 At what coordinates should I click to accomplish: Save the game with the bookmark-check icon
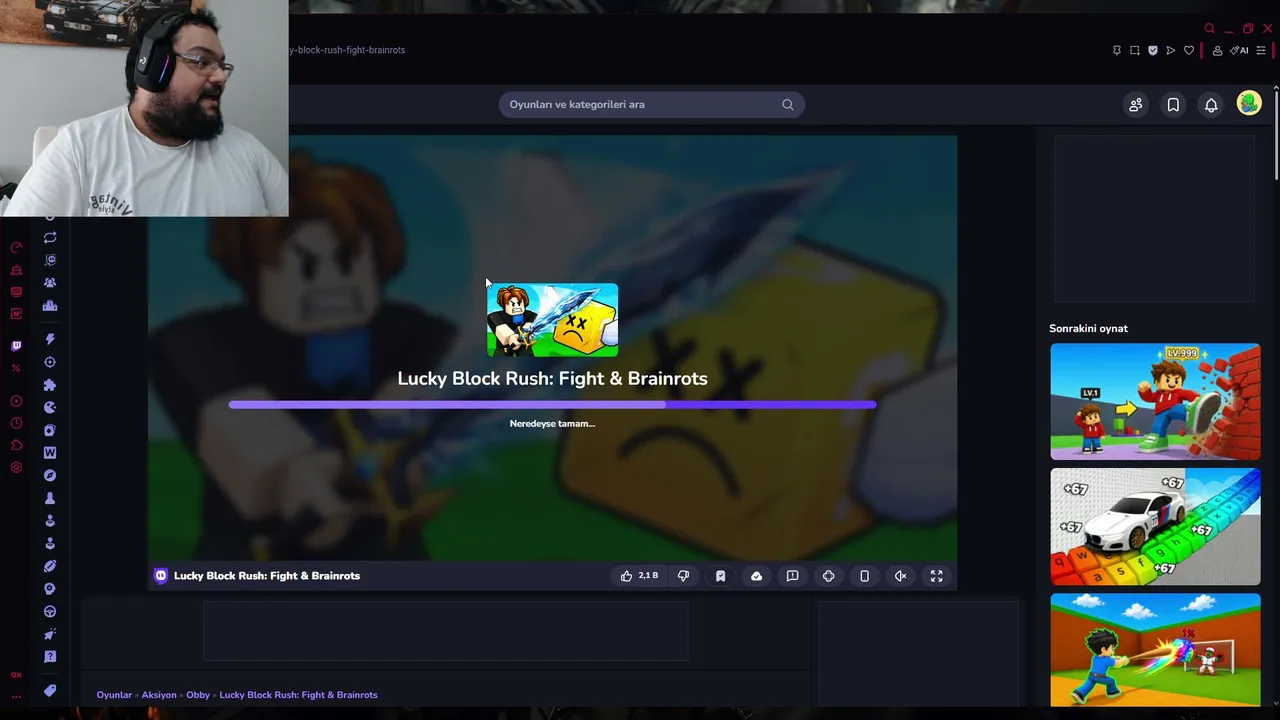click(720, 576)
